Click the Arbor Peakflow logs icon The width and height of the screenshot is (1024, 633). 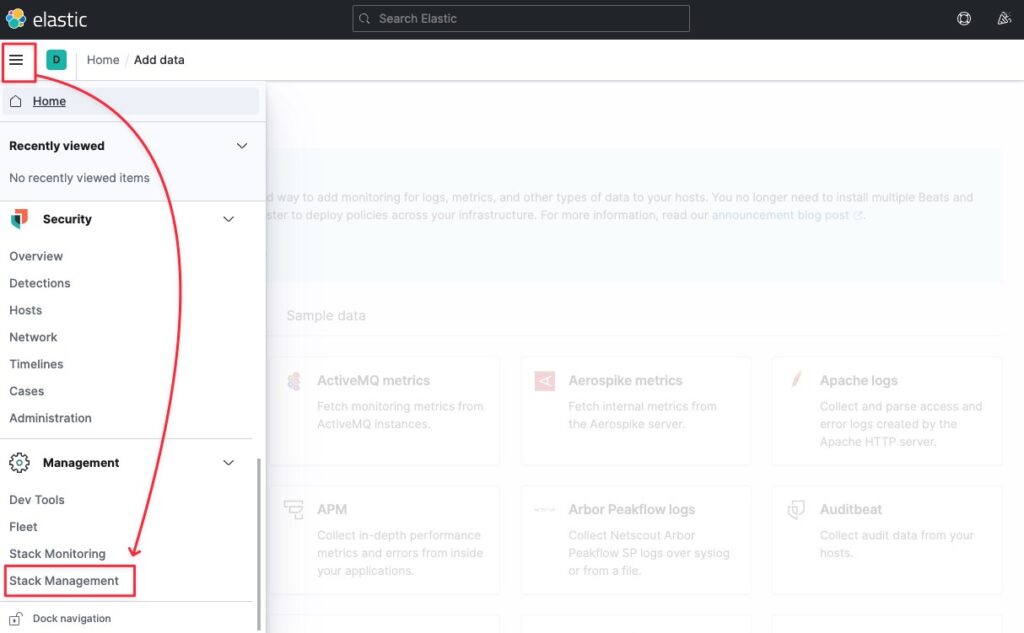tap(544, 510)
